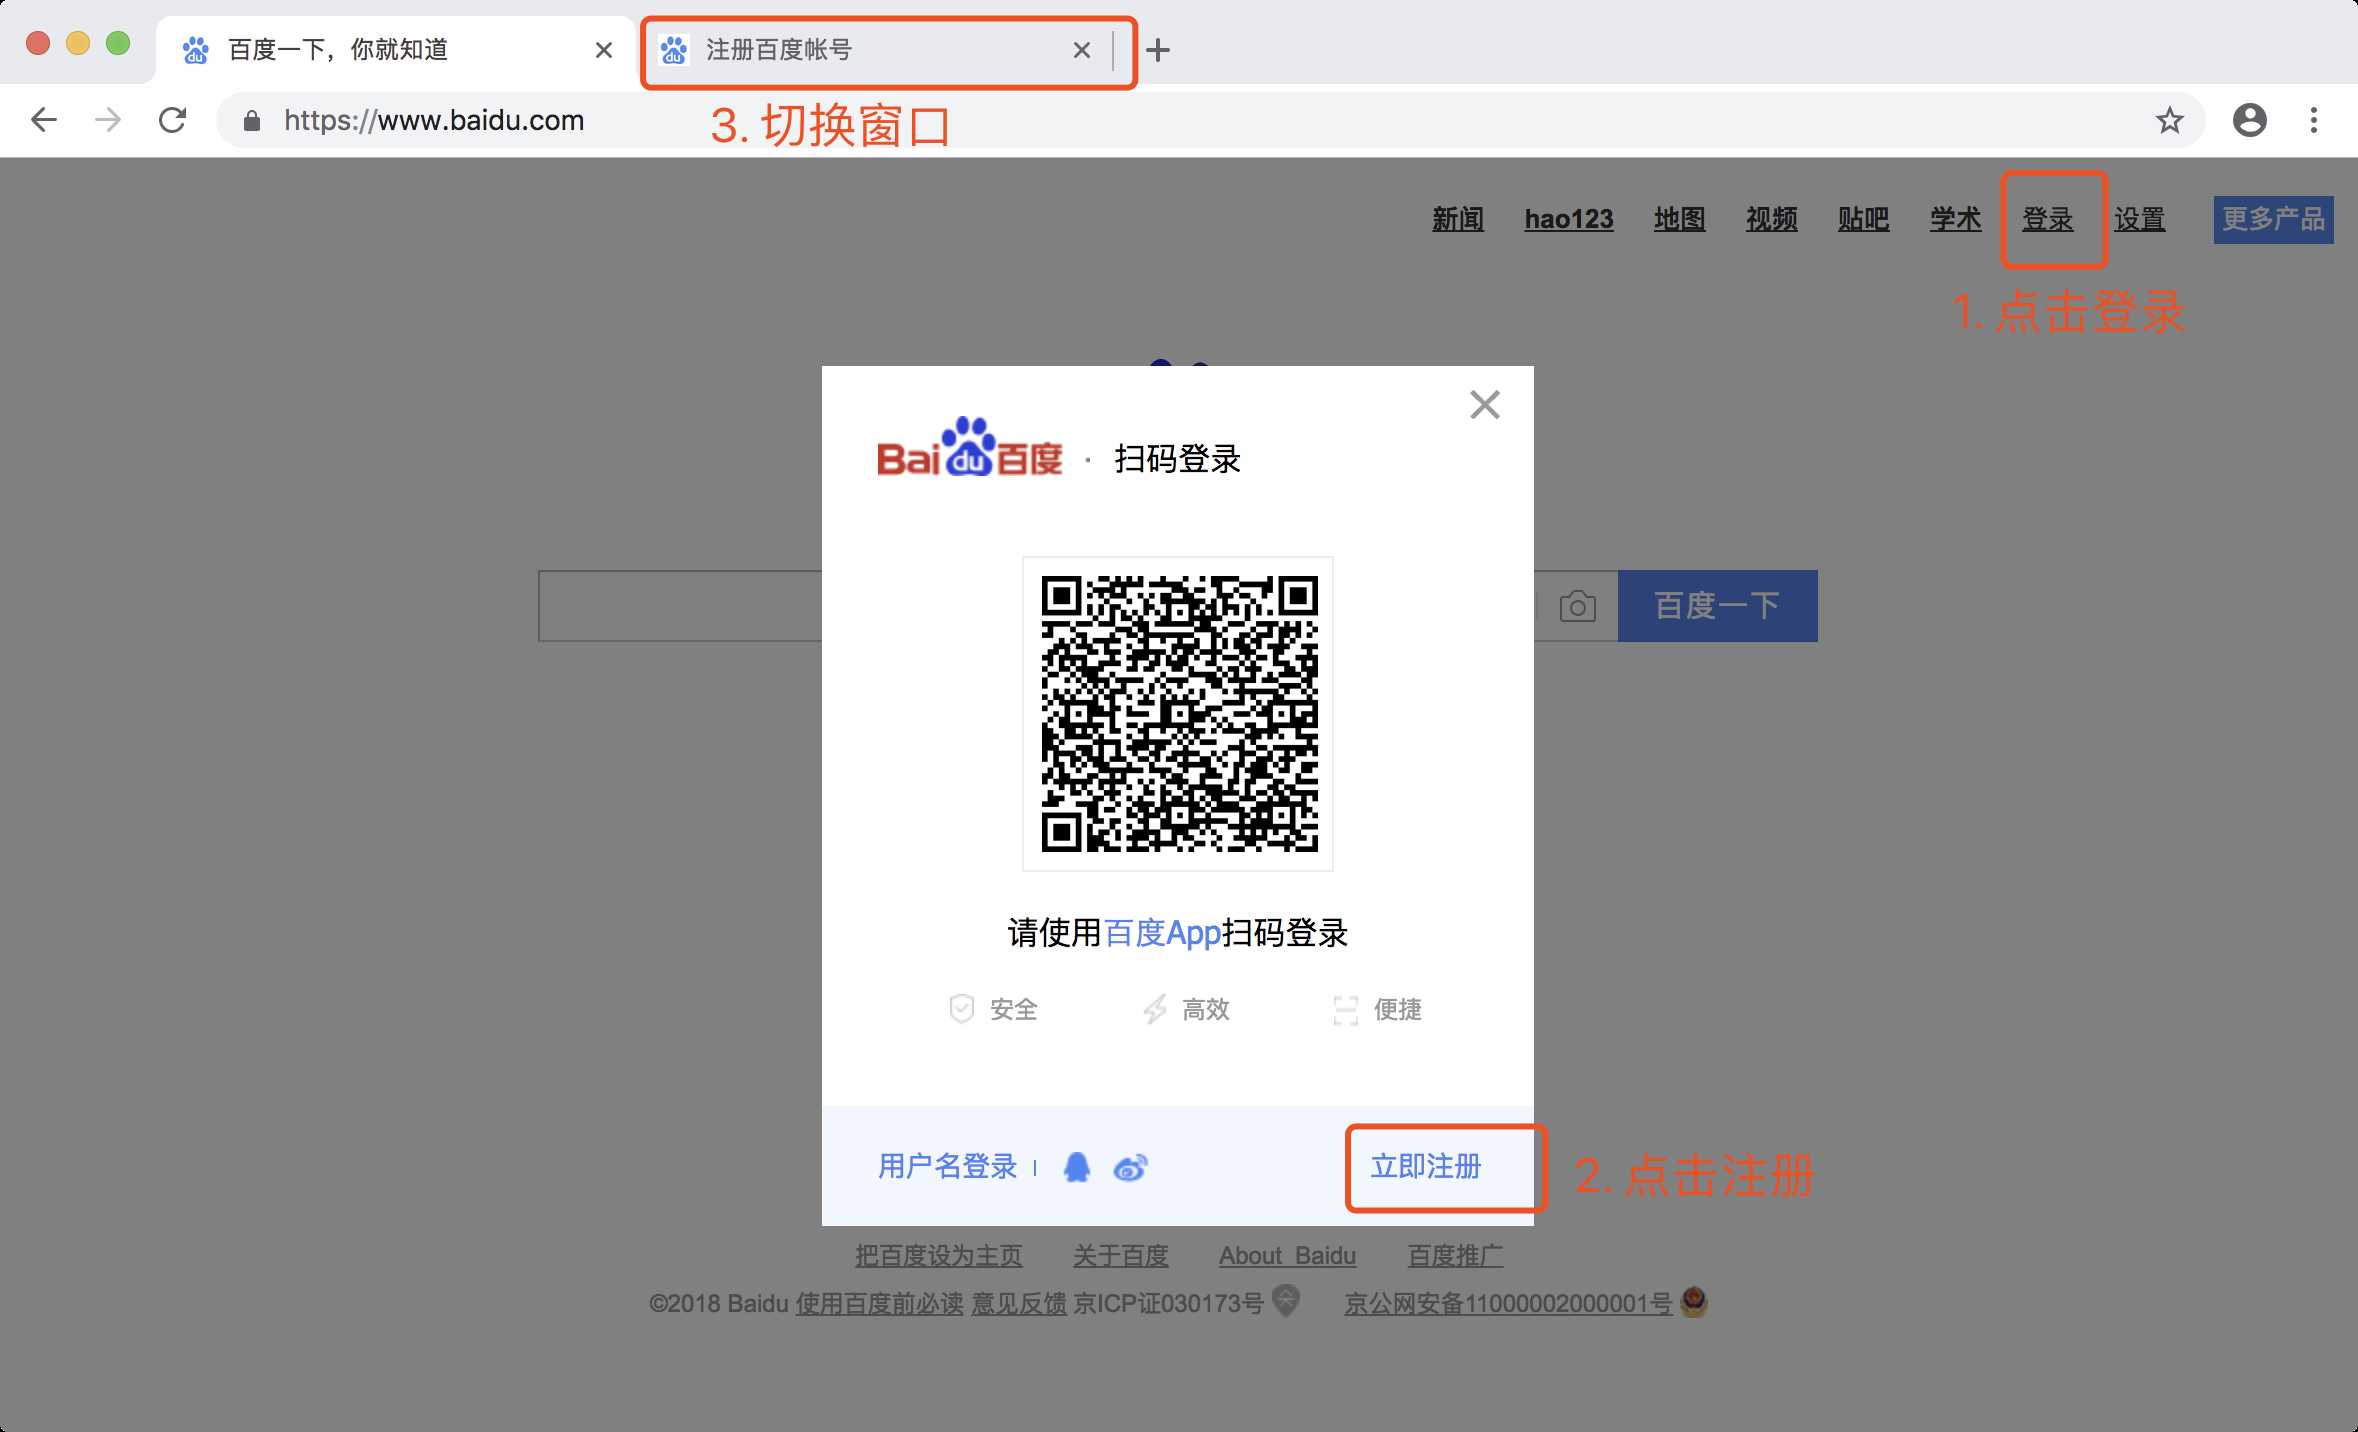Viewport: 2358px width, 1432px height.
Task: Click 用户名登录 link
Action: point(947,1167)
